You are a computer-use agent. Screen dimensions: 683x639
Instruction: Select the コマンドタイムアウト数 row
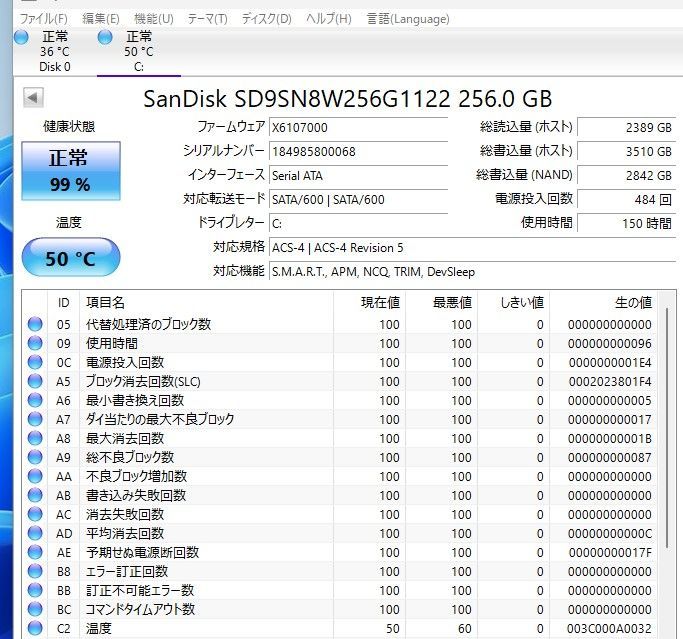(340, 609)
